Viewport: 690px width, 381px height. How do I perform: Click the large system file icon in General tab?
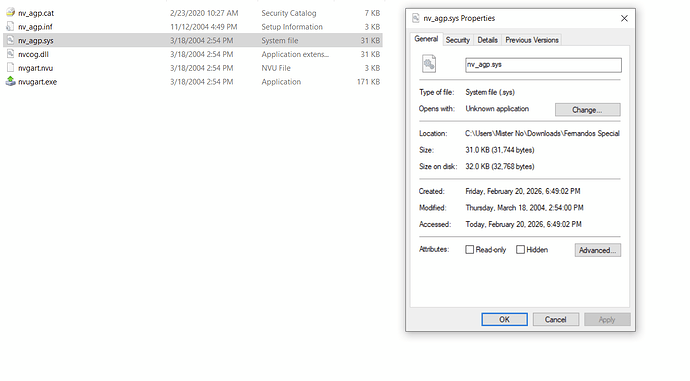point(429,64)
